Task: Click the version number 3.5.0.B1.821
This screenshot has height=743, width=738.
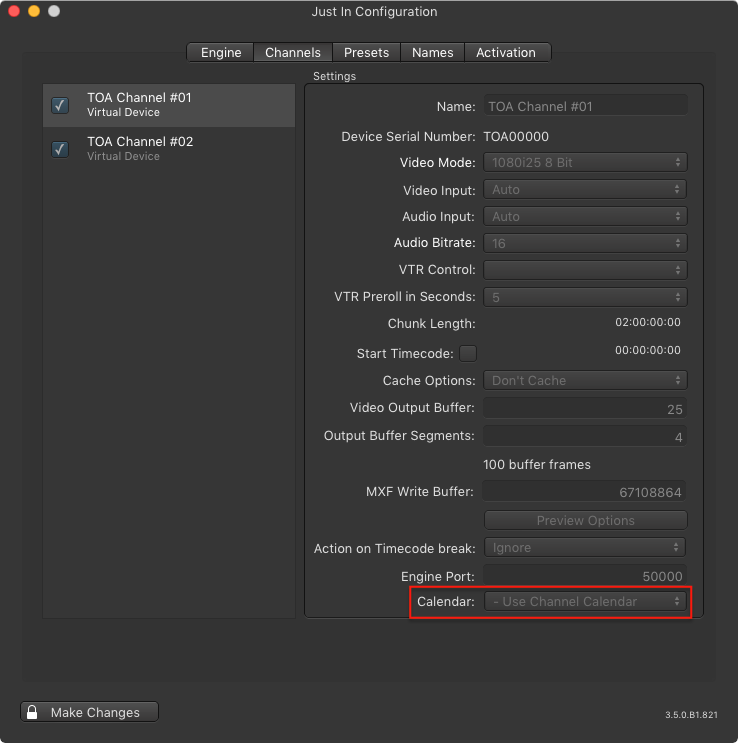Action: point(691,715)
